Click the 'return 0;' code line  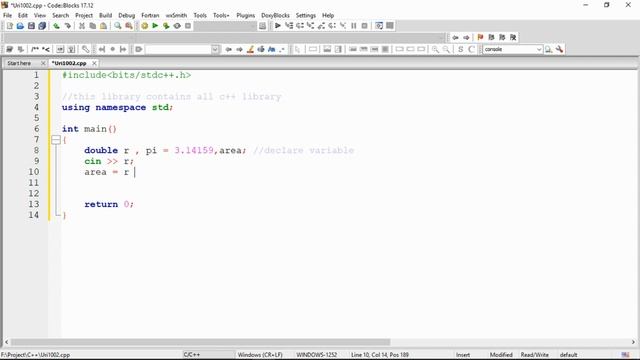click(109, 204)
